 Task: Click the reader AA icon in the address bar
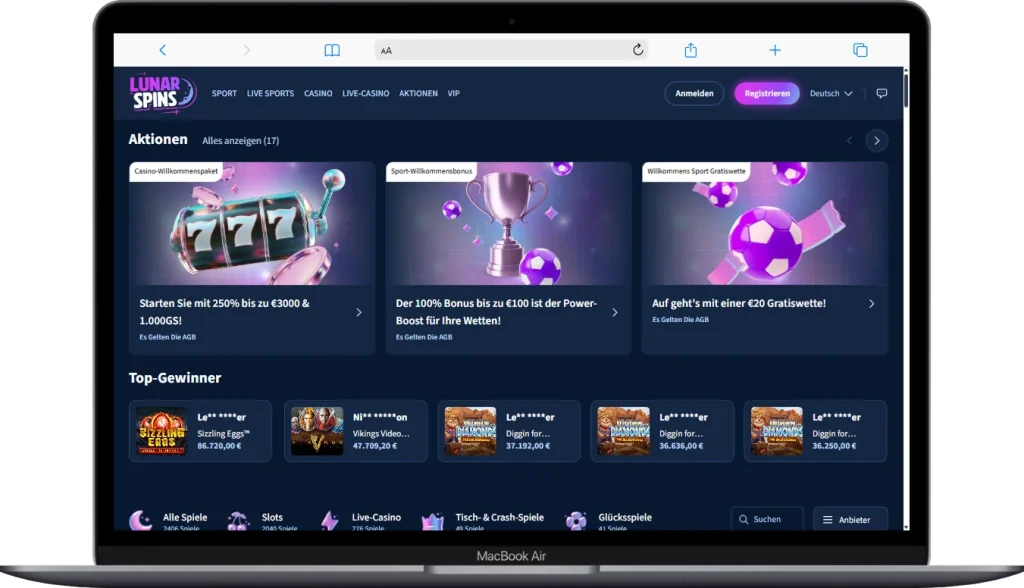[386, 50]
